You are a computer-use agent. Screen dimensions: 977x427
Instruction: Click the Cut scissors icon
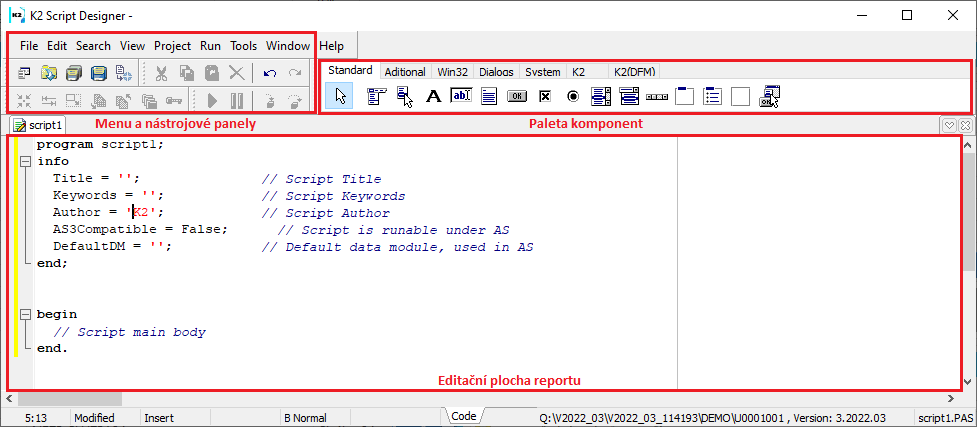161,74
